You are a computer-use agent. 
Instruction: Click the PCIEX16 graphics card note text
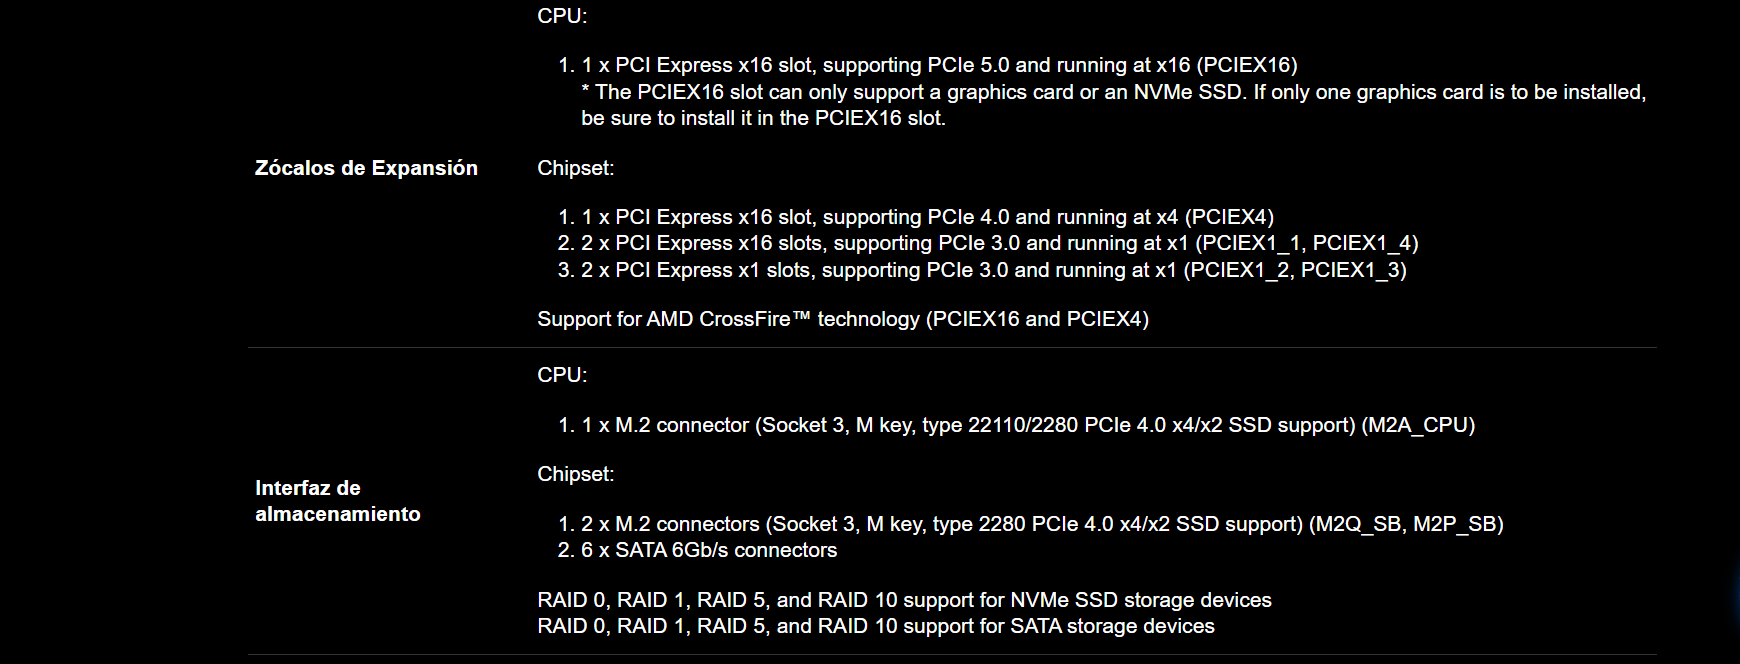1114,92
